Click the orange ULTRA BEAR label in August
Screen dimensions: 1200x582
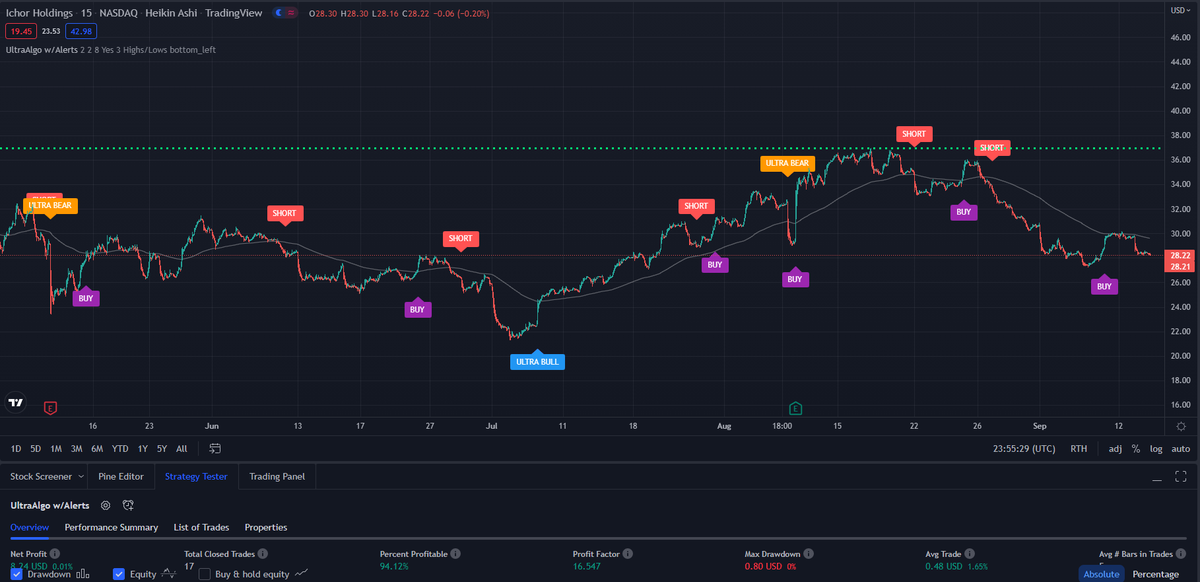pyautogui.click(x=787, y=163)
